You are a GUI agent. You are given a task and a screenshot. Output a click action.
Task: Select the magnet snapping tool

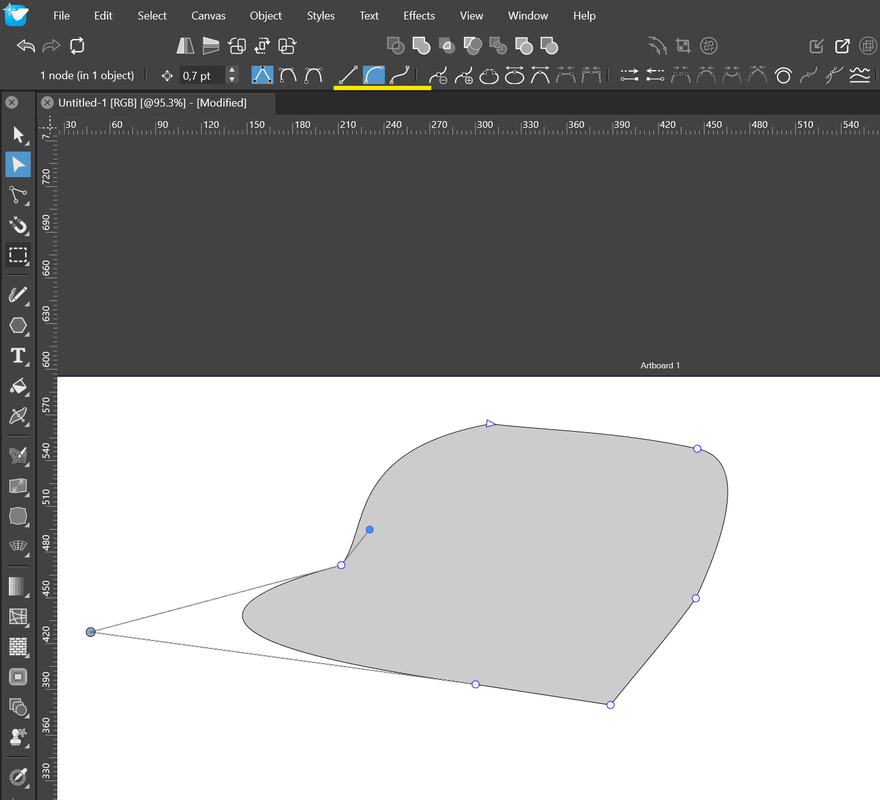click(x=18, y=225)
